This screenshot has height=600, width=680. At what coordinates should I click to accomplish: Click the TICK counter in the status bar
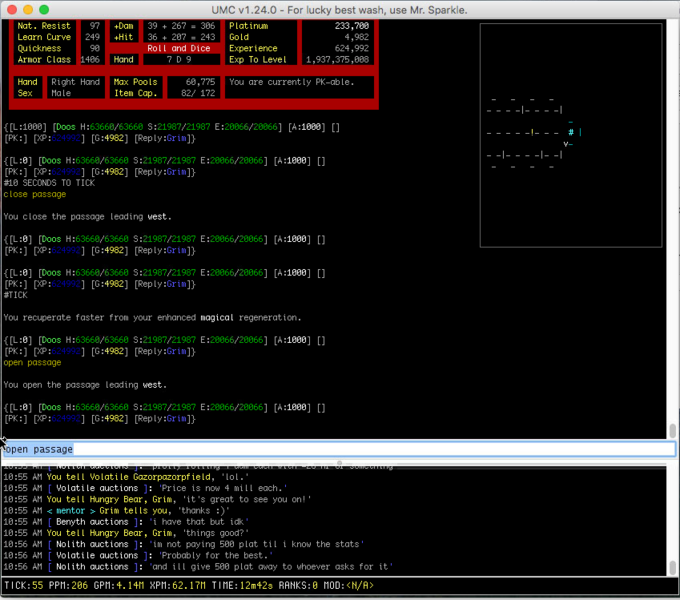click(23, 585)
